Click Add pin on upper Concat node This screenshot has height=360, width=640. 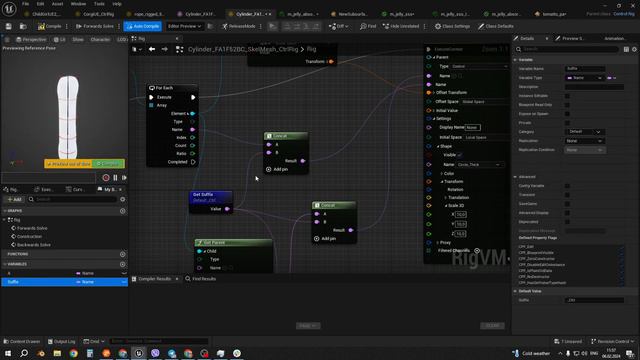[x=277, y=169]
